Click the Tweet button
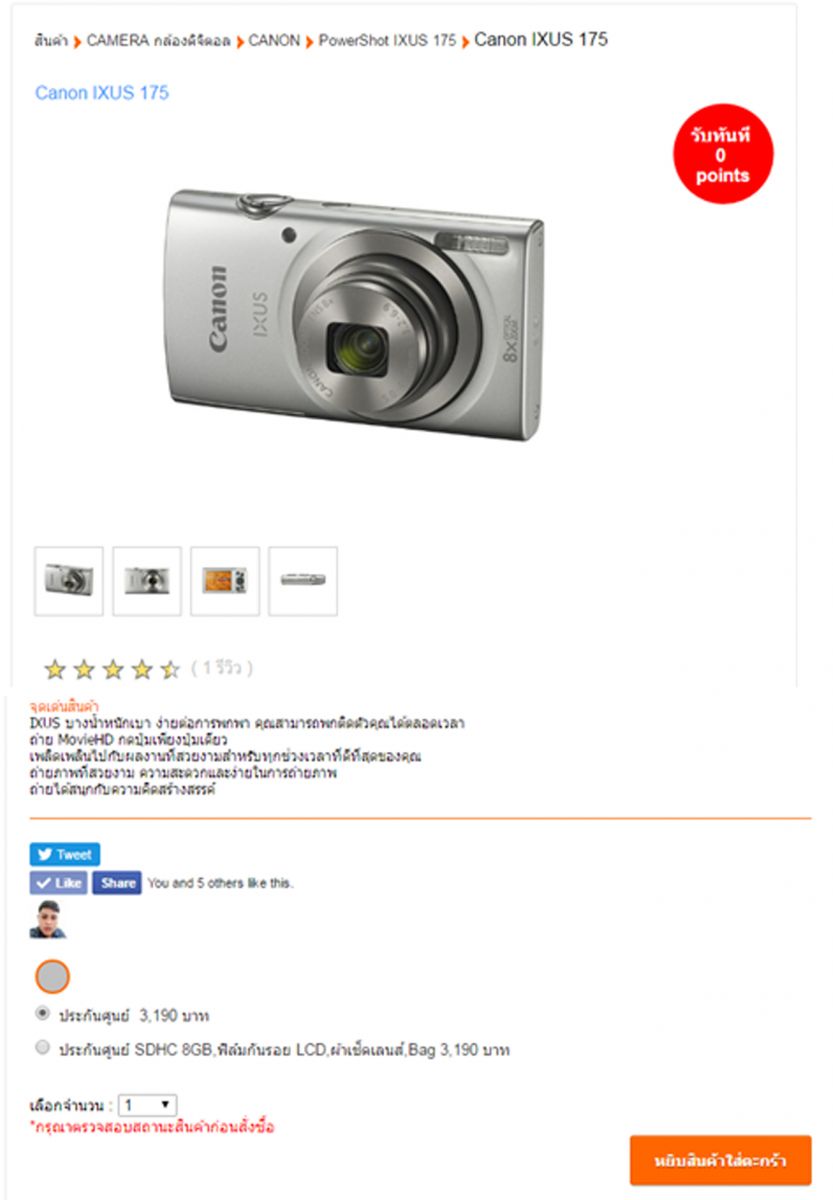Image resolution: width=833 pixels, height=1200 pixels. coord(65,854)
